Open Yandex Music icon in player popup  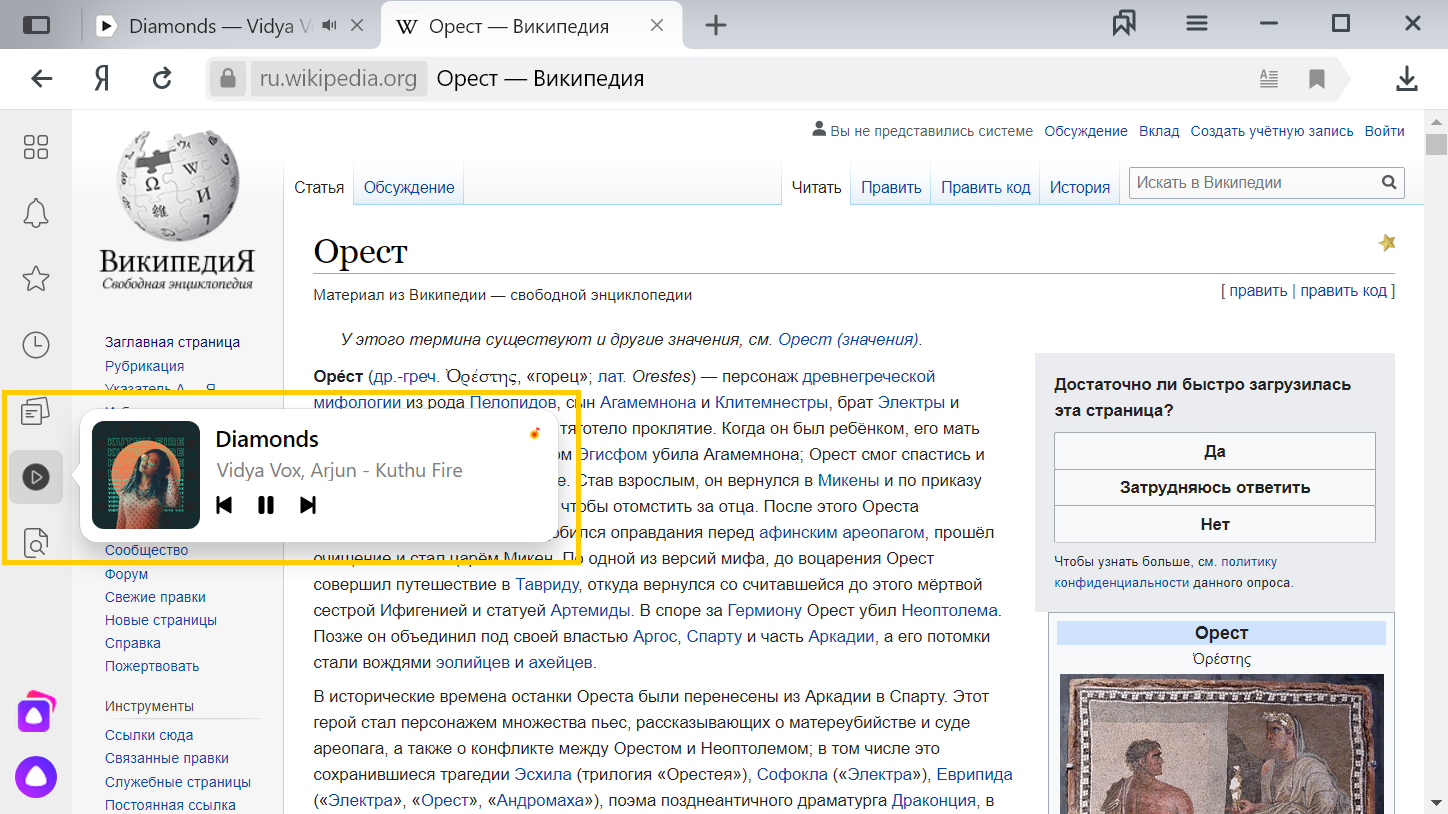[x=536, y=433]
